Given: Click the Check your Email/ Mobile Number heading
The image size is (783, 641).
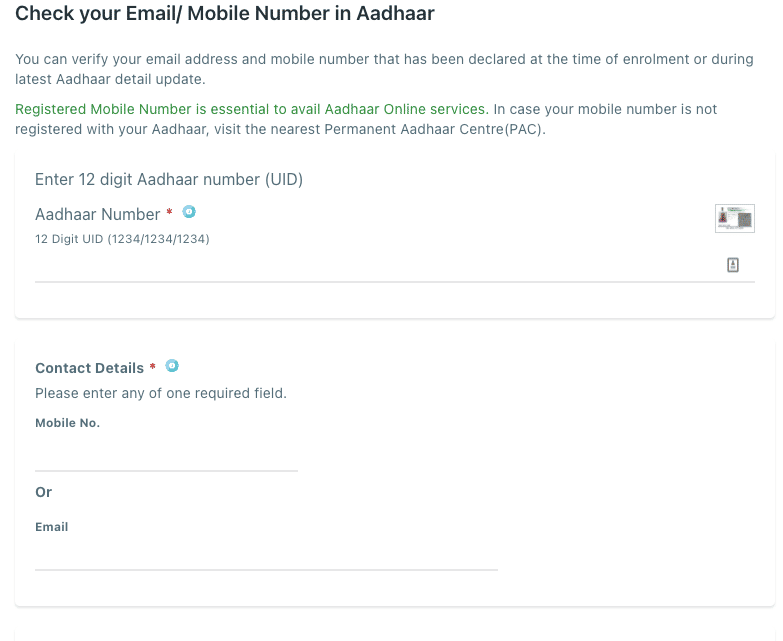Looking at the screenshot, I should [x=225, y=13].
